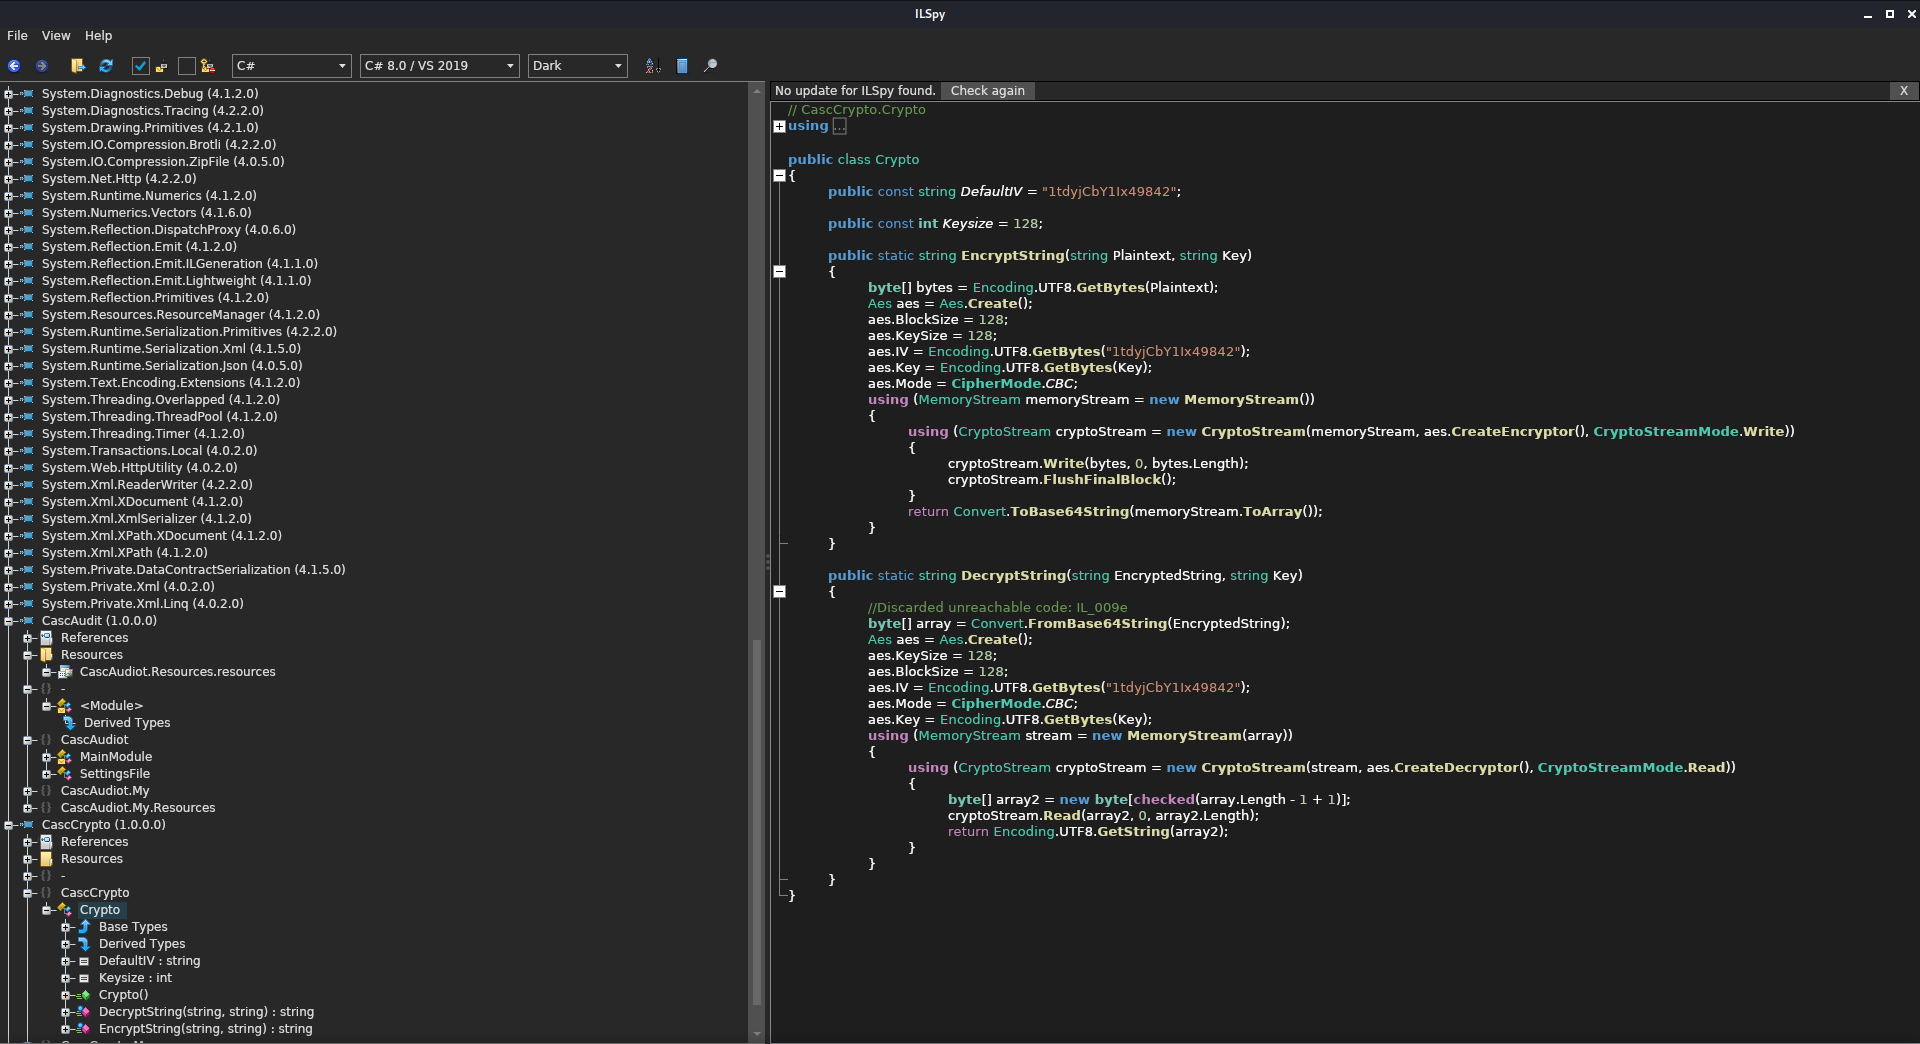Image resolution: width=1920 pixels, height=1044 pixels.
Task: Click the assembly tree vertical scrollbar
Action: pyautogui.click(x=757, y=820)
